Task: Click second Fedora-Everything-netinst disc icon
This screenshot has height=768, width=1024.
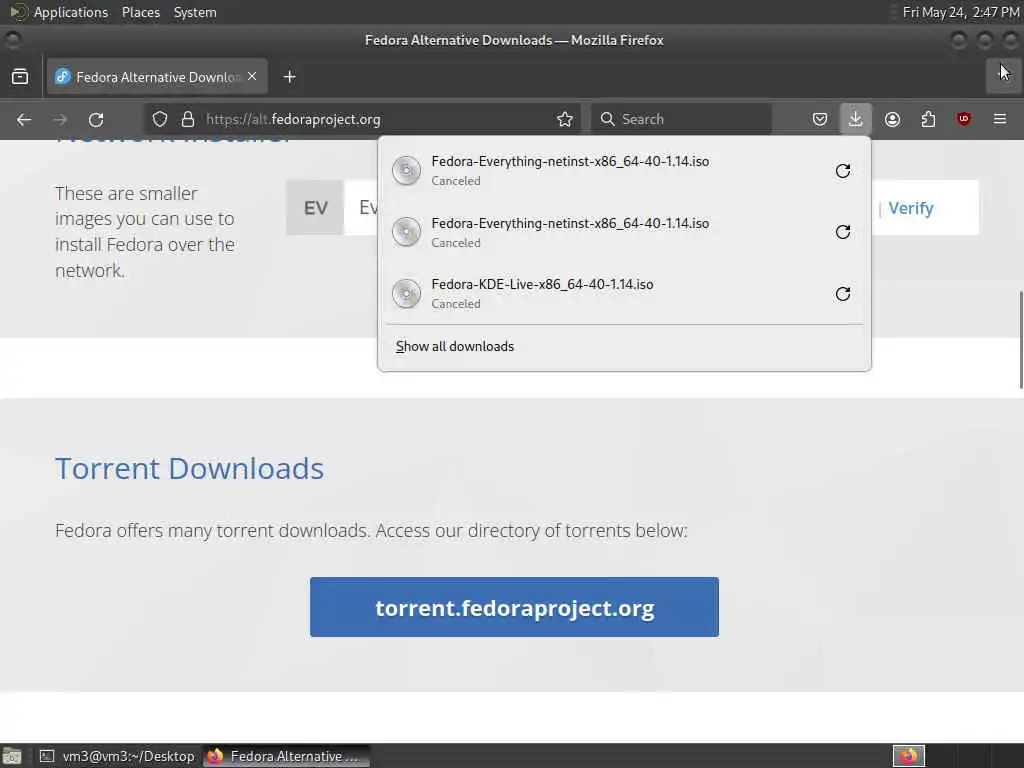Action: click(x=406, y=232)
